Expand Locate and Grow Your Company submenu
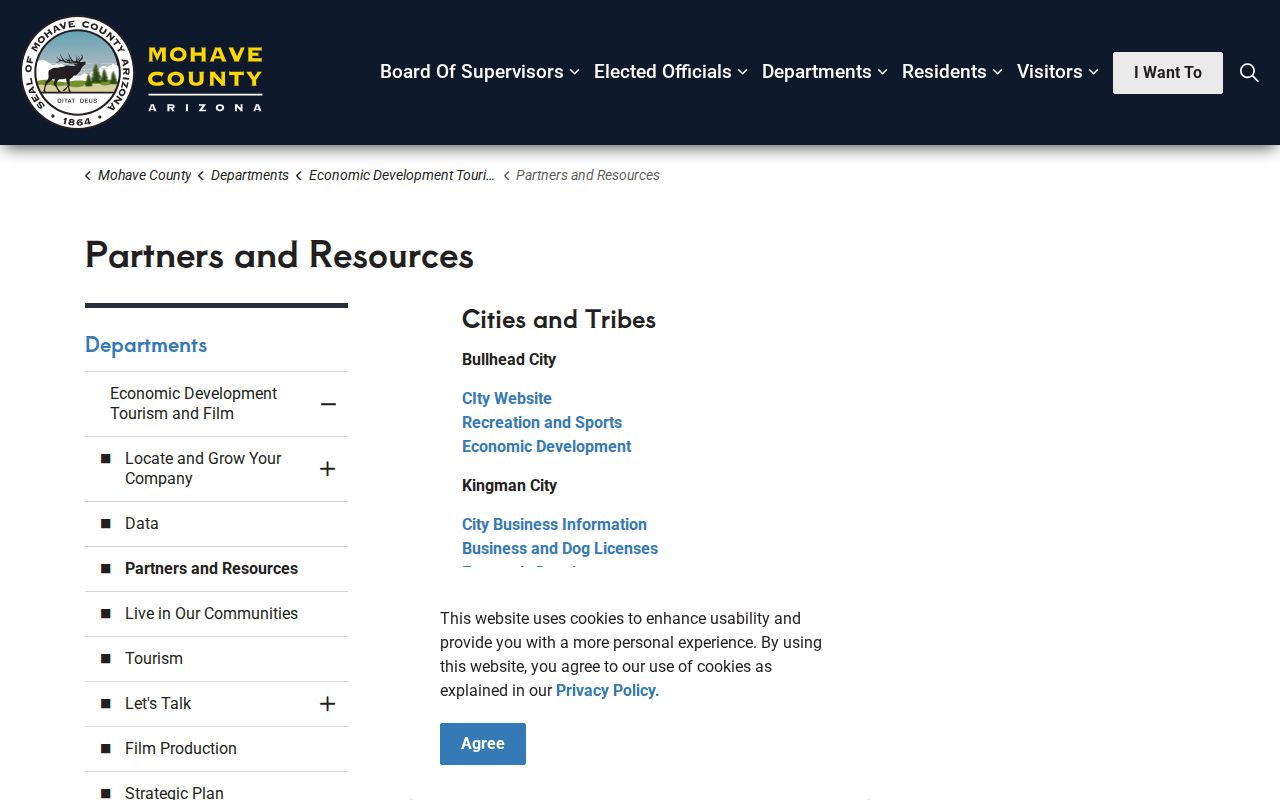This screenshot has height=800, width=1280. click(x=327, y=469)
